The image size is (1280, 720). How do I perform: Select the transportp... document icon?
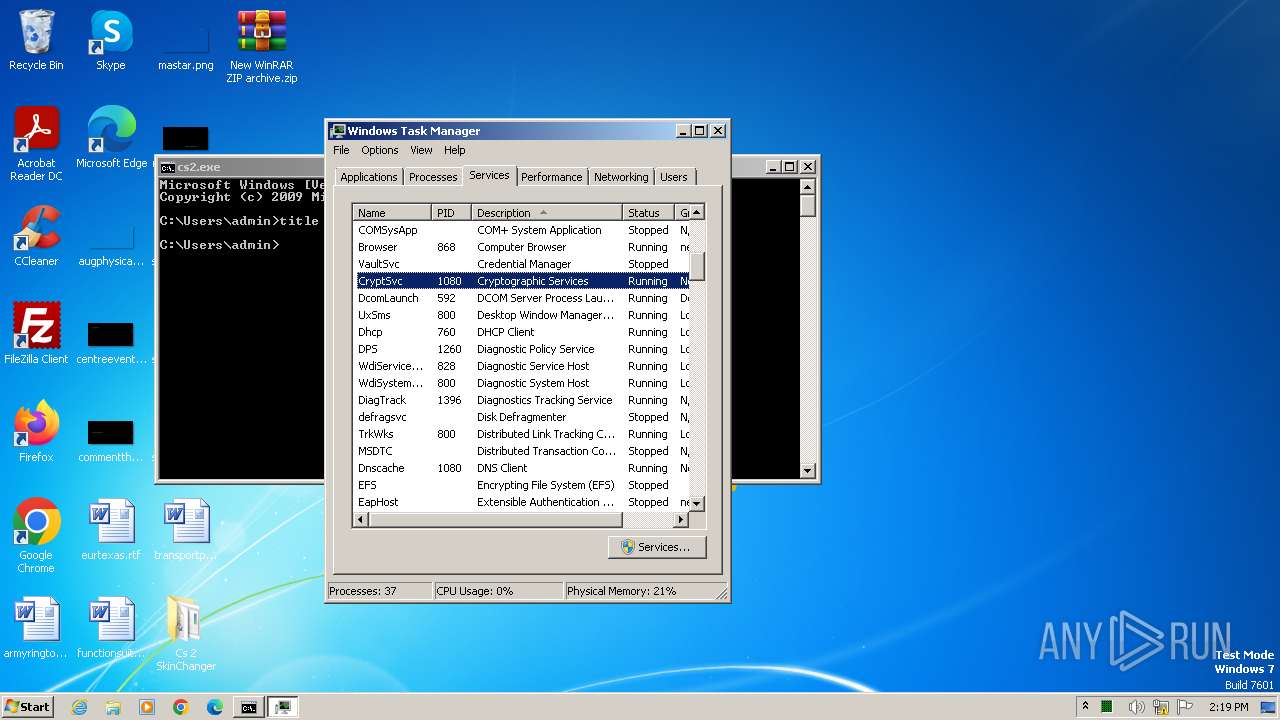click(x=186, y=530)
